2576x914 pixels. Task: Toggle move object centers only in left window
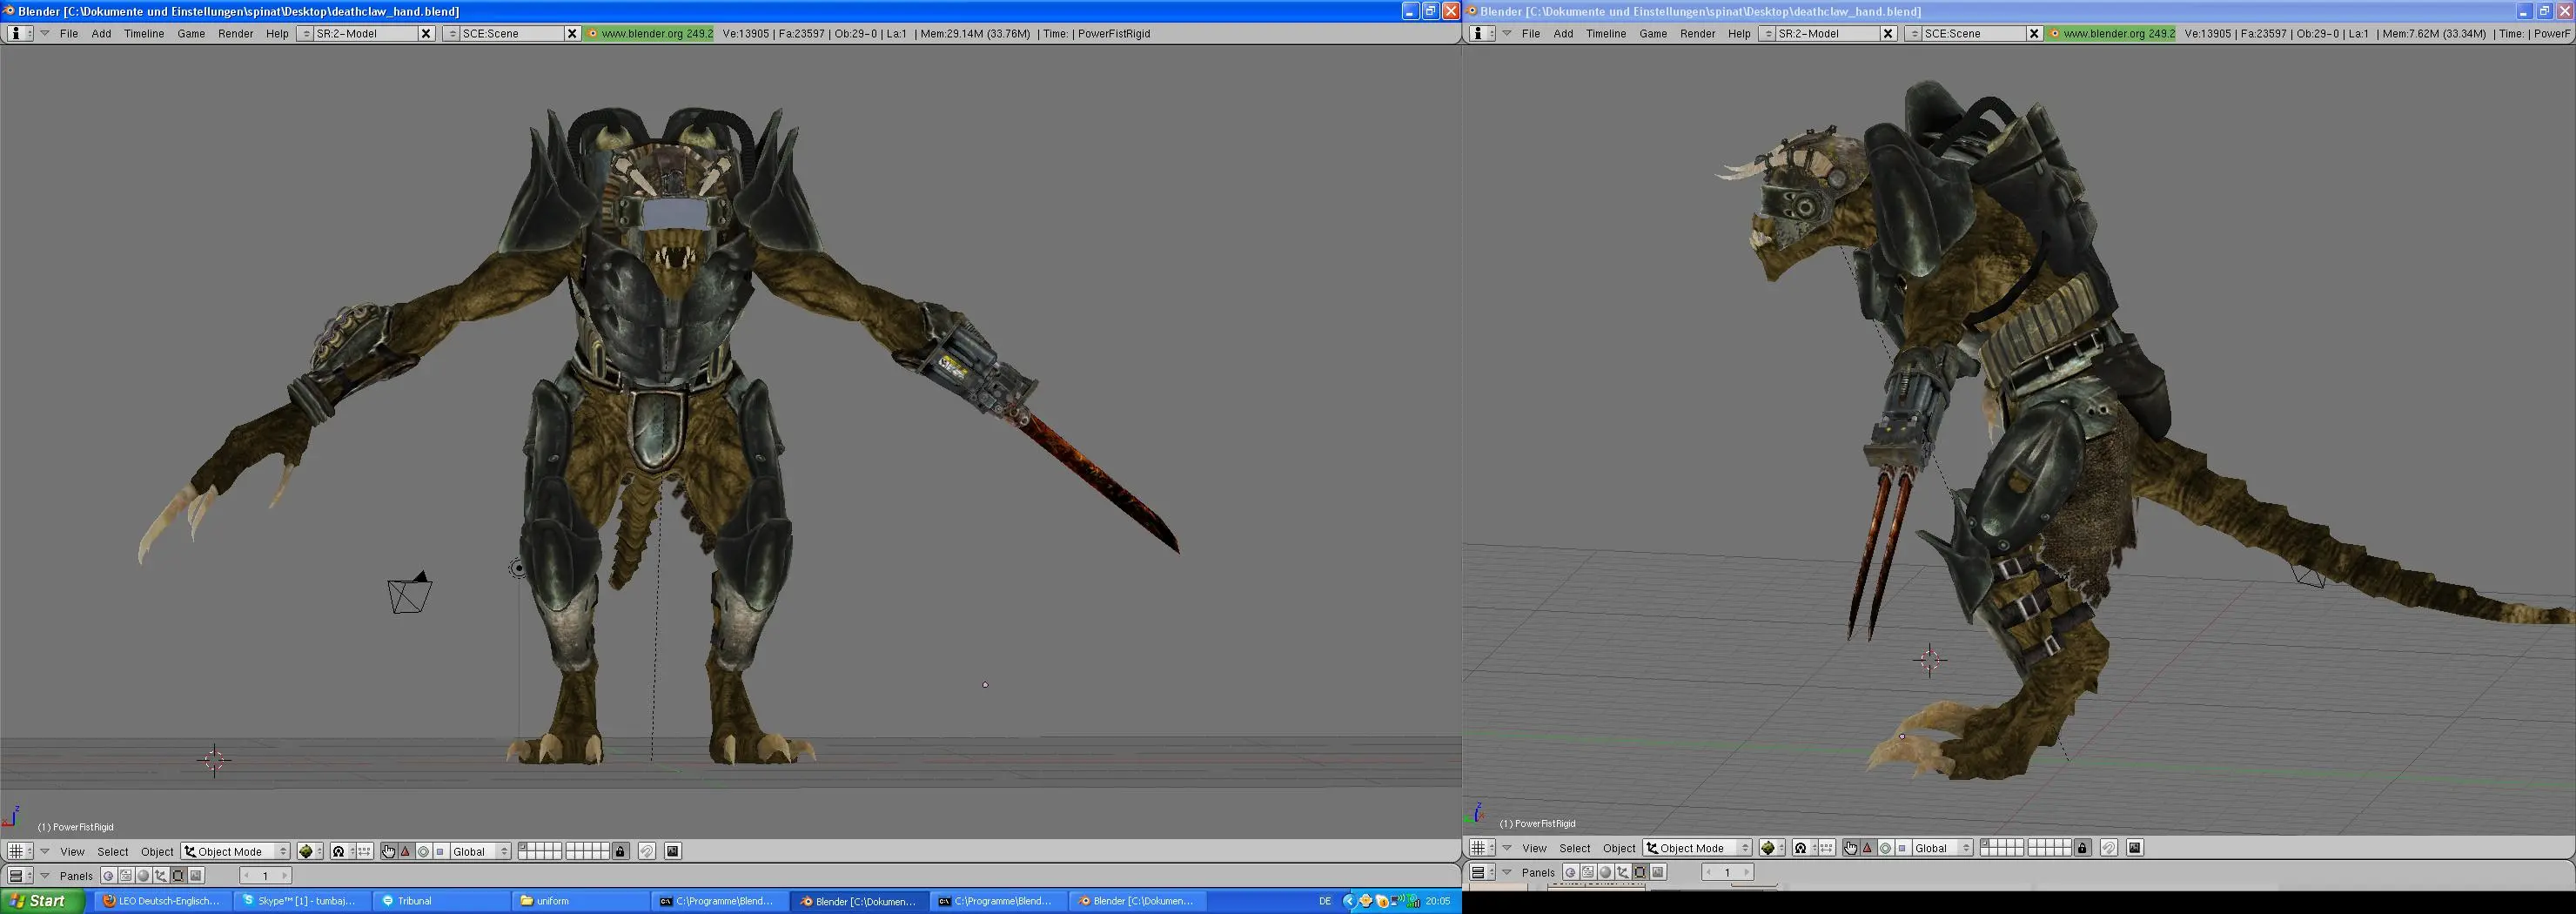364,851
